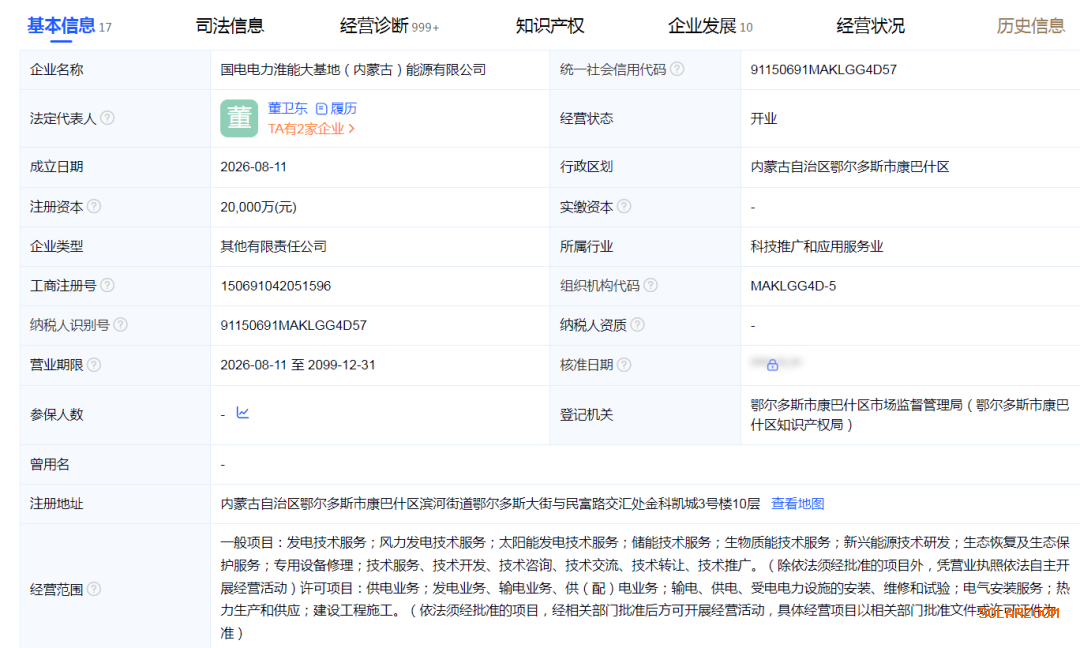
Task: Click the 曾用名 label cell
Action: tap(115, 464)
